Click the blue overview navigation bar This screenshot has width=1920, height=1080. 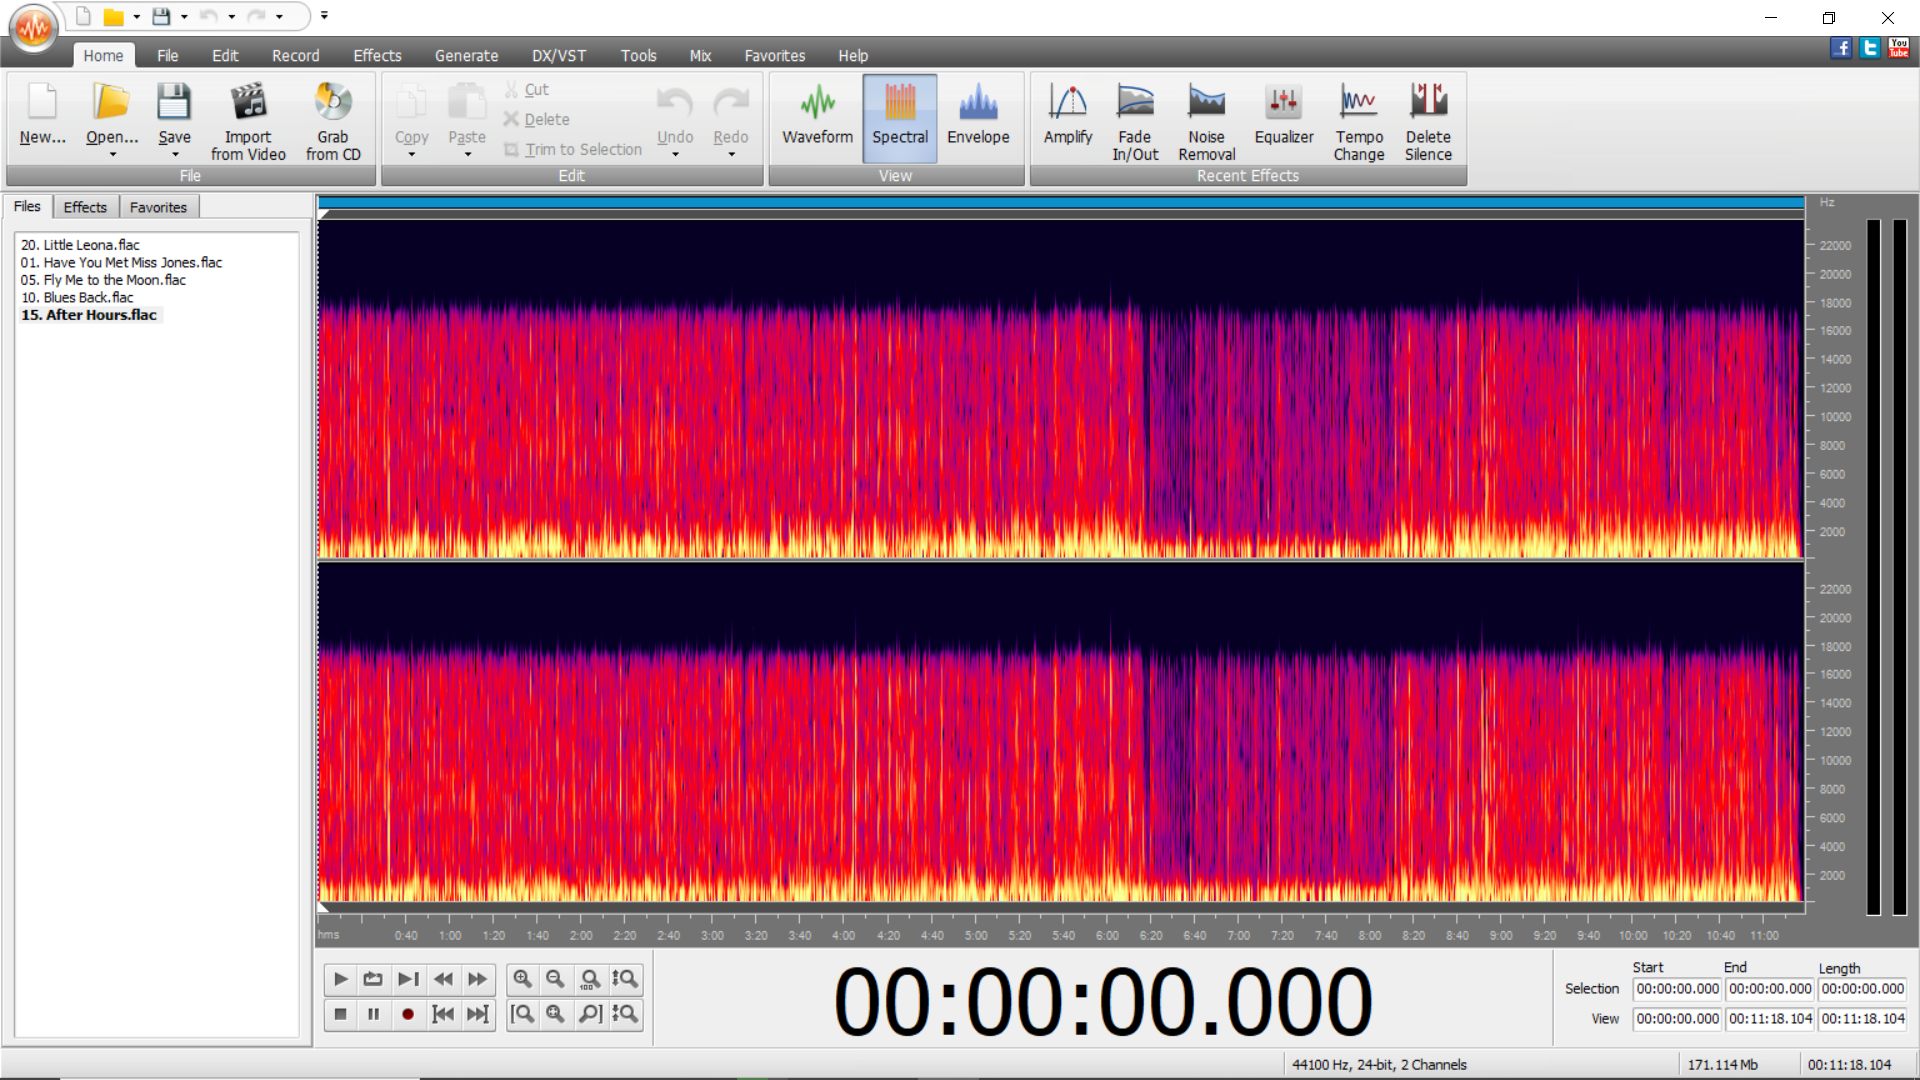pos(1060,203)
